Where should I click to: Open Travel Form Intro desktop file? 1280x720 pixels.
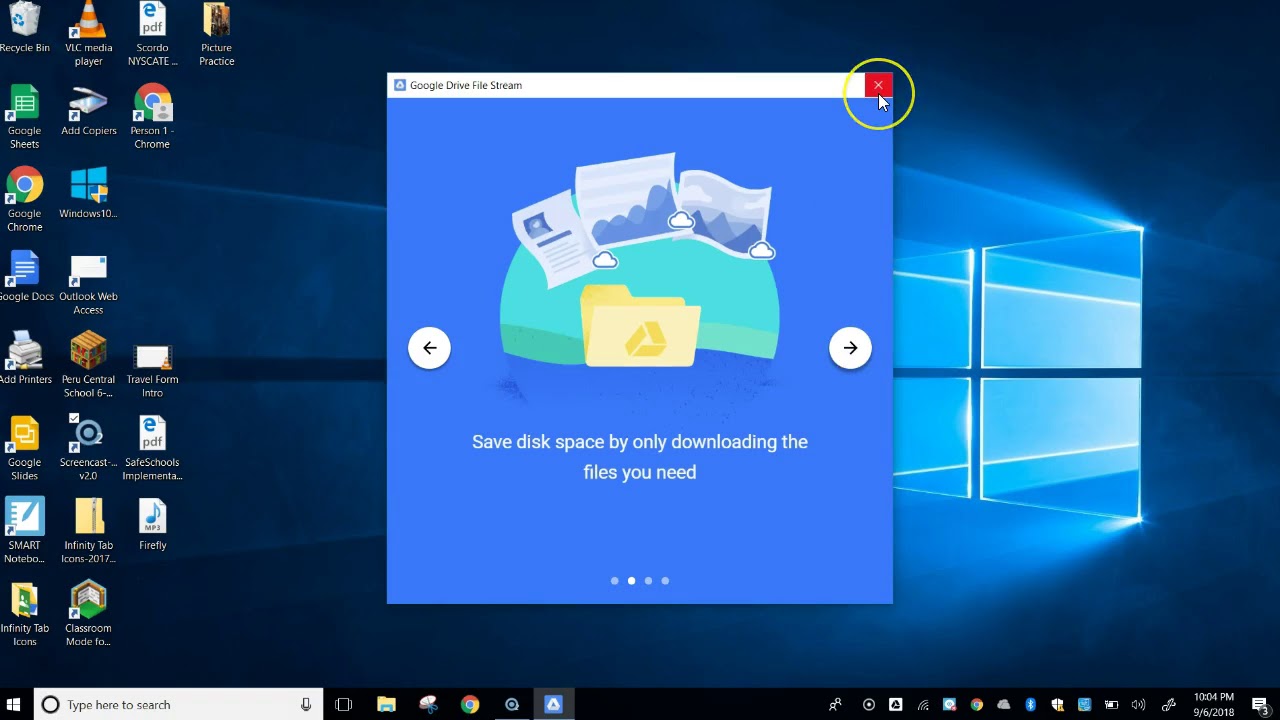pos(152,366)
